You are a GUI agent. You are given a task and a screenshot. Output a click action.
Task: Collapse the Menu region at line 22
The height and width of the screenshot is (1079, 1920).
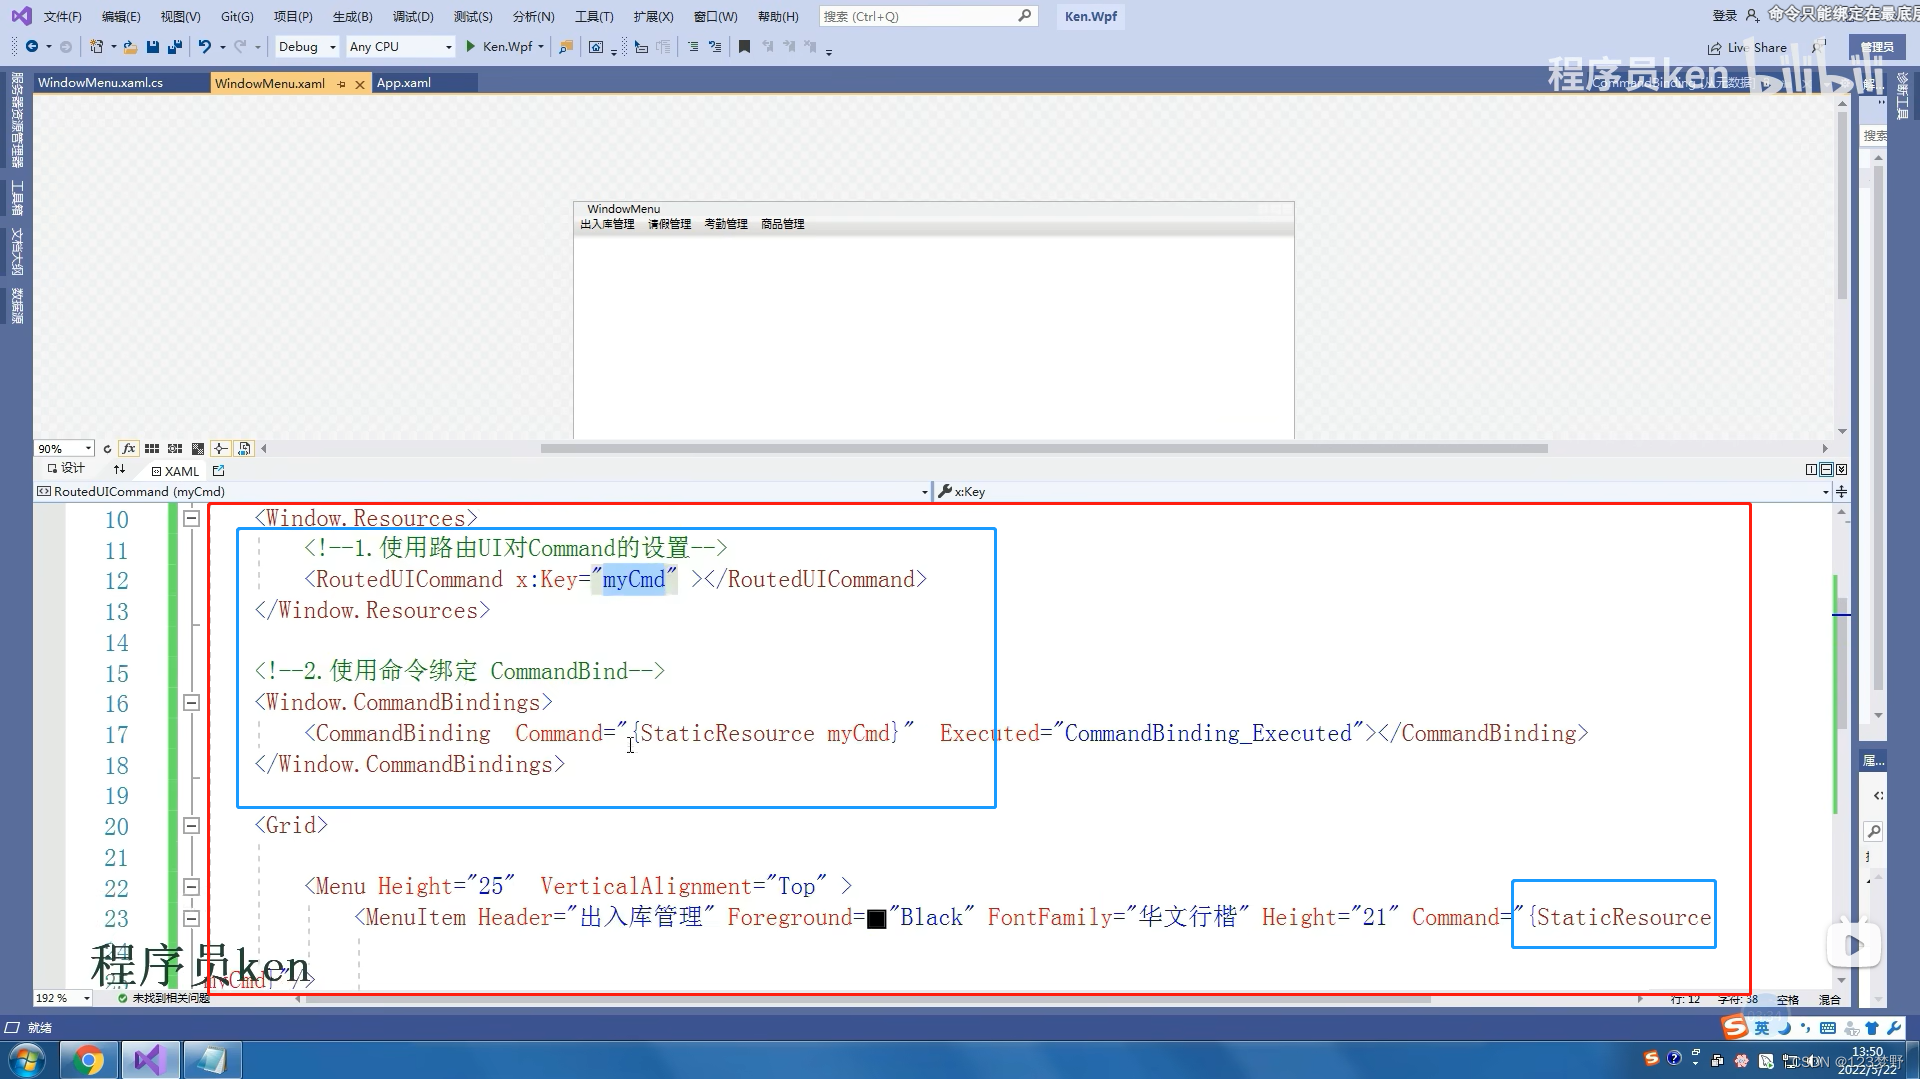tap(191, 887)
